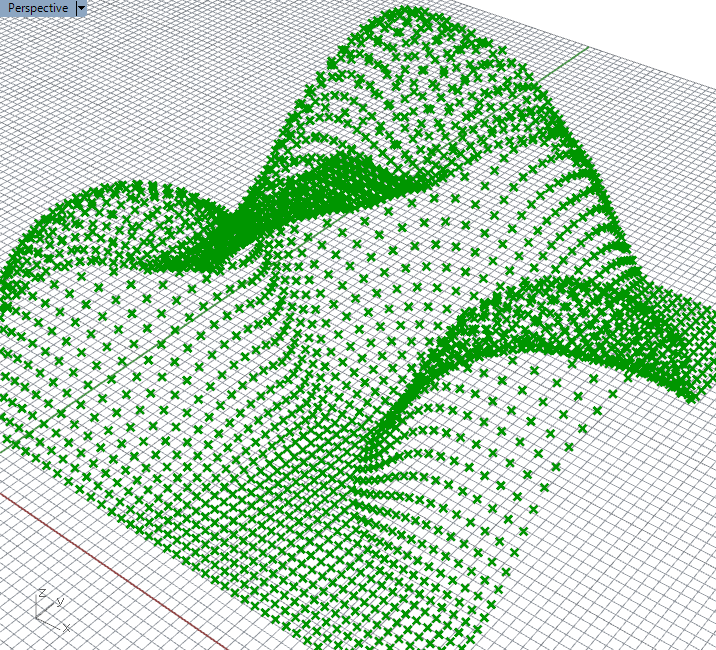Click the Y label on the axes icon

60,601
